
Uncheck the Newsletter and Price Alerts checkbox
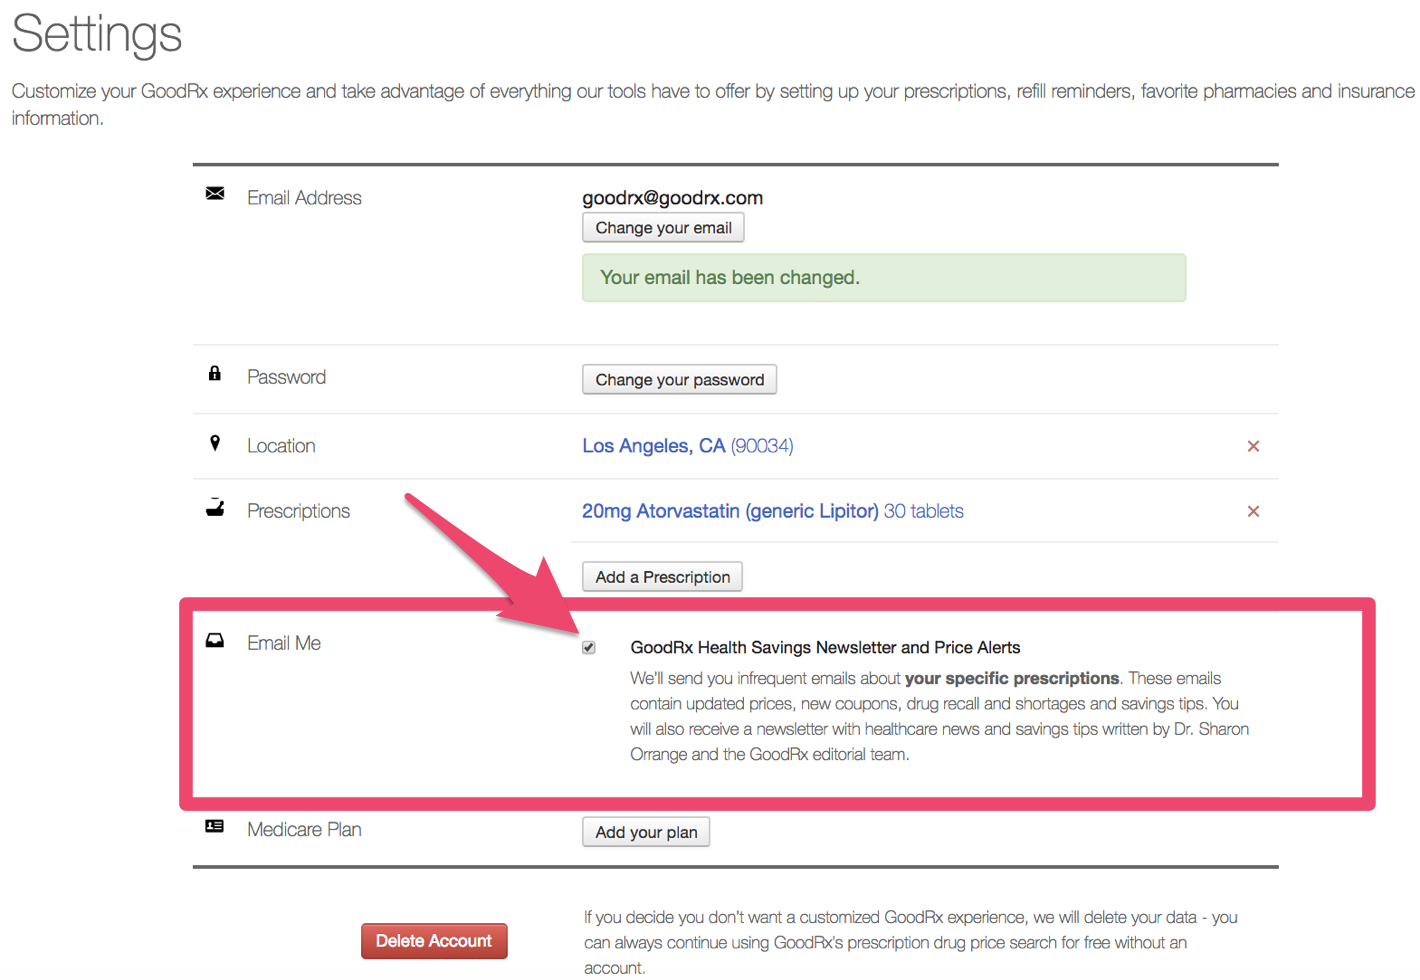tap(589, 647)
